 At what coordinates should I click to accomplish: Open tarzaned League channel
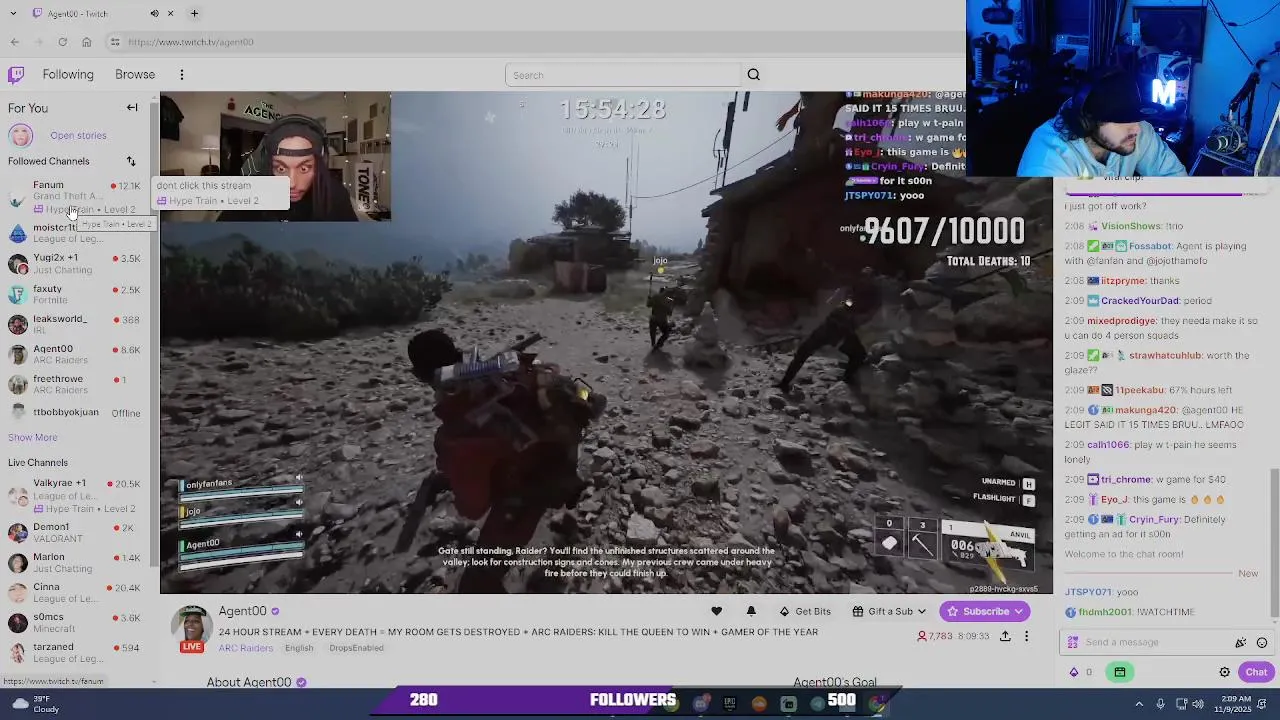coord(75,652)
